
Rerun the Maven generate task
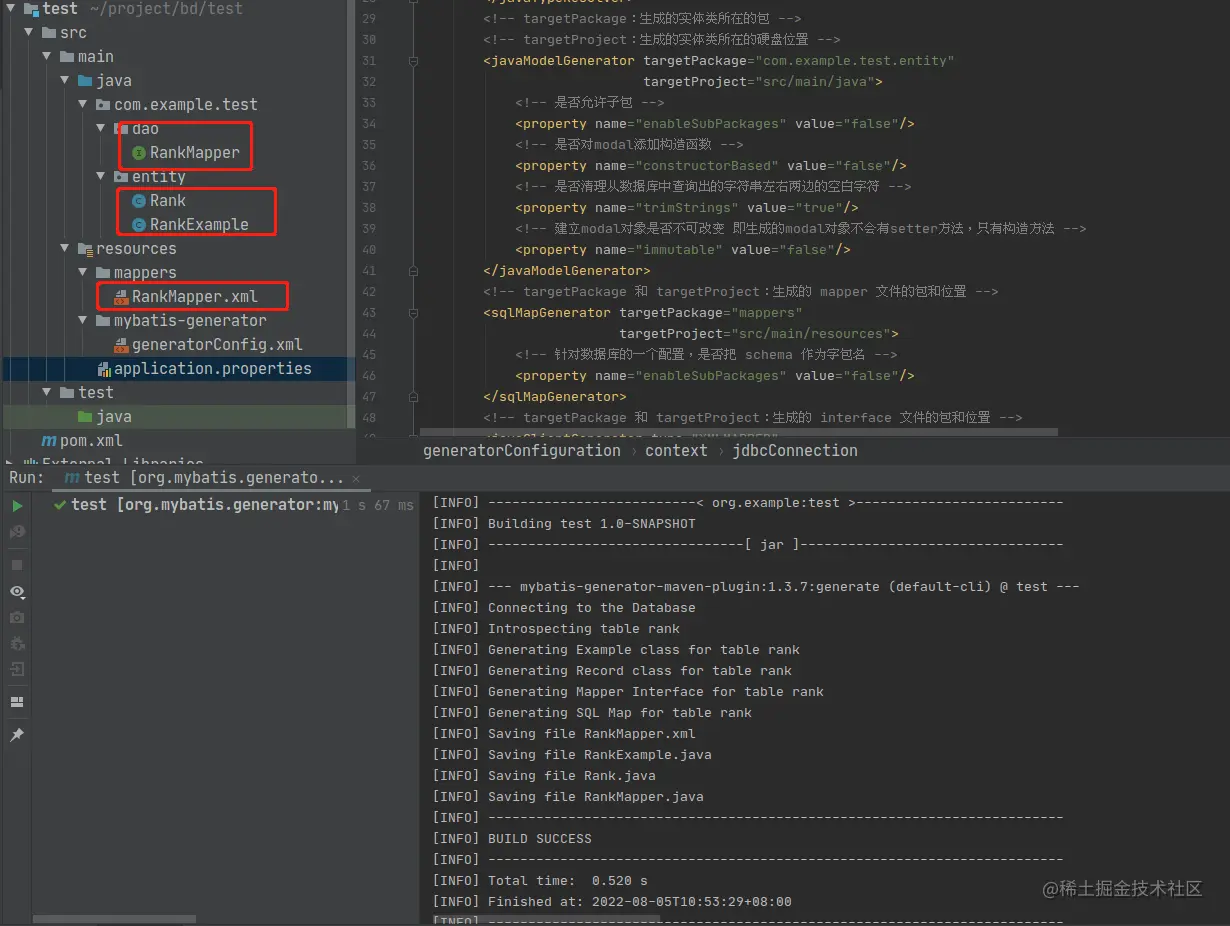click(17, 506)
